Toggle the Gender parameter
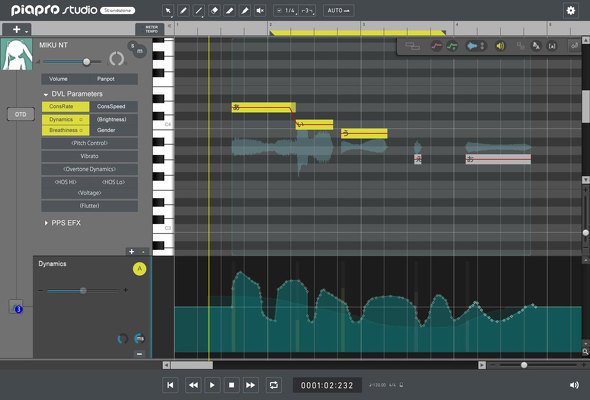 114,130
